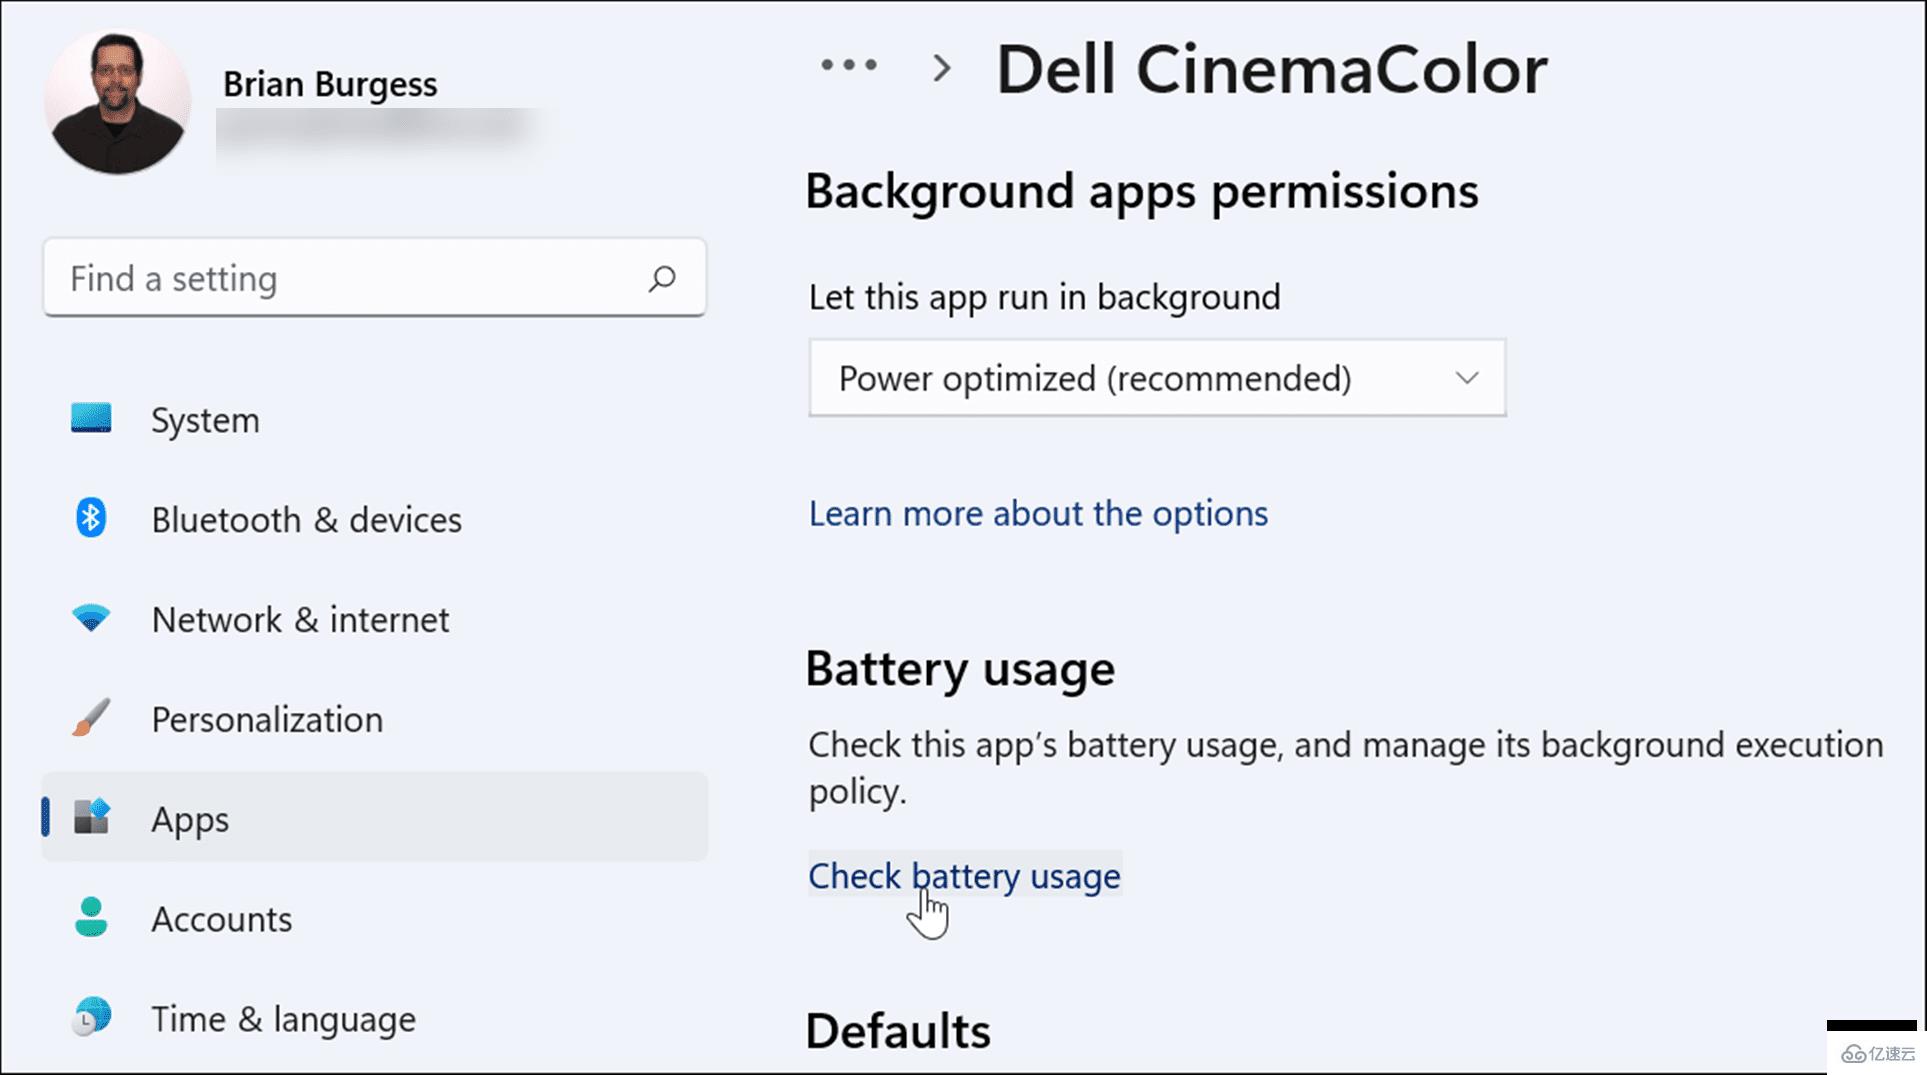Image resolution: width=1927 pixels, height=1075 pixels.
Task: Open the breadcrumb ellipsis menu
Action: click(x=849, y=66)
